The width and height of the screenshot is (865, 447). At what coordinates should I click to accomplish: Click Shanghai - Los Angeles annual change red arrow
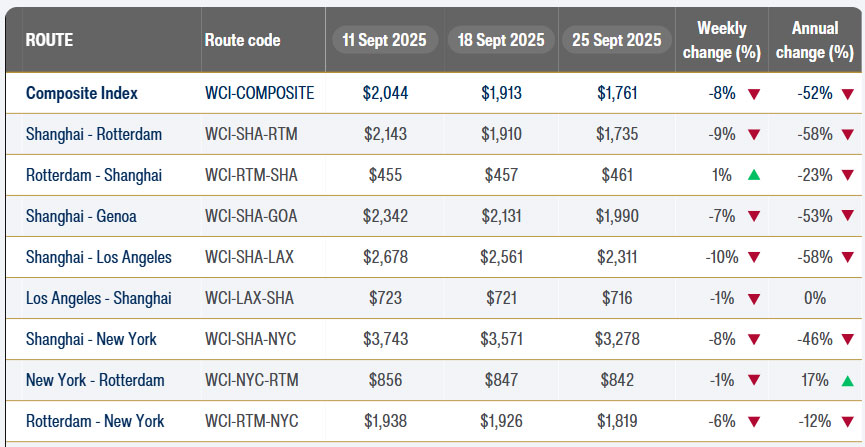847,257
